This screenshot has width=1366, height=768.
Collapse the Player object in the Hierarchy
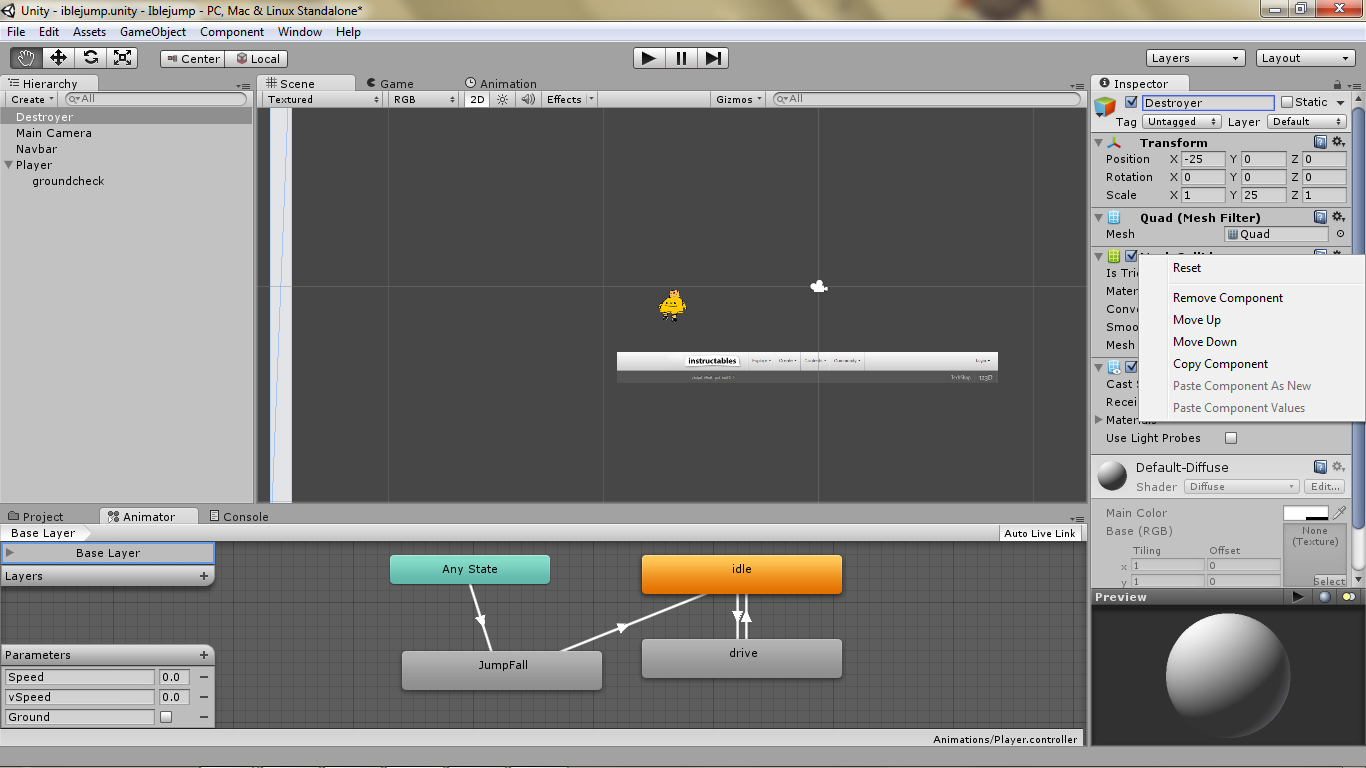pyautogui.click(x=8, y=164)
